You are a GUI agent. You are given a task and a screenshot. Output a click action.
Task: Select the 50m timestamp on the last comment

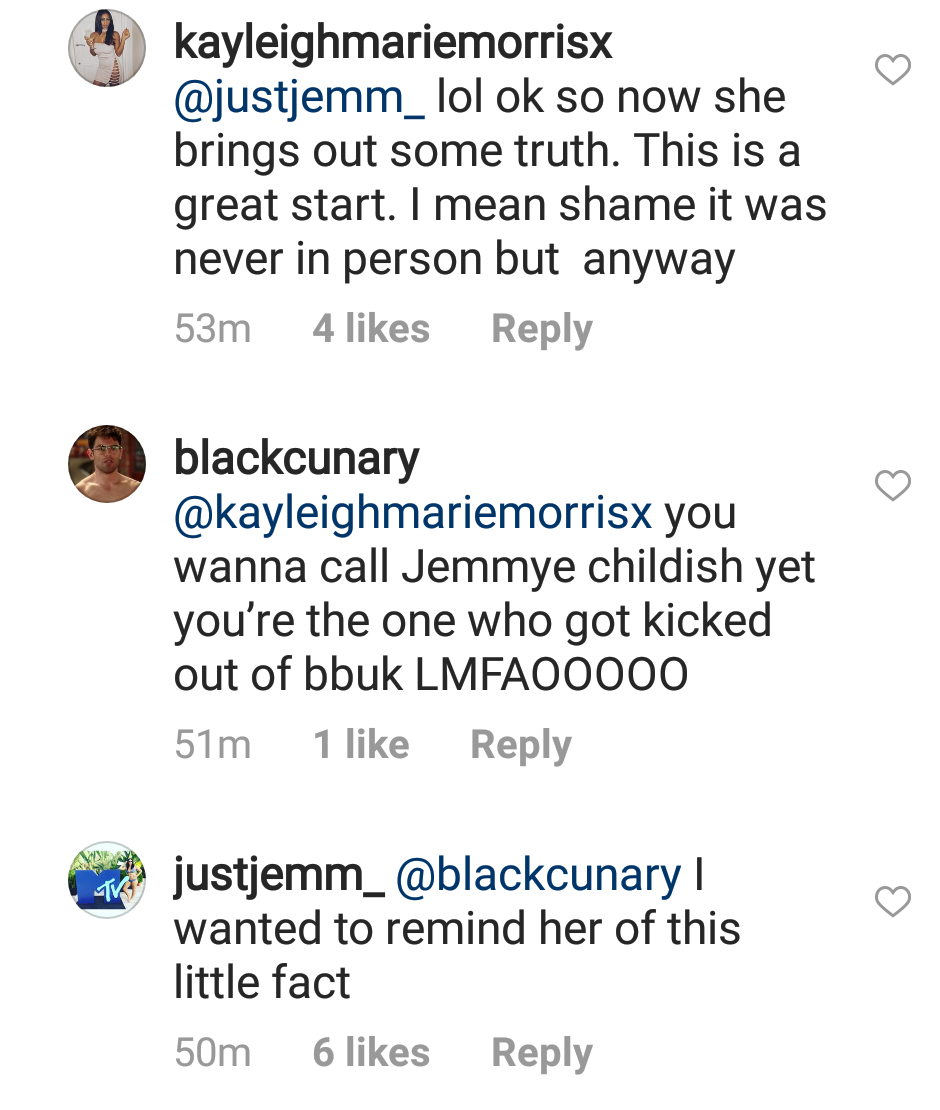(213, 1053)
